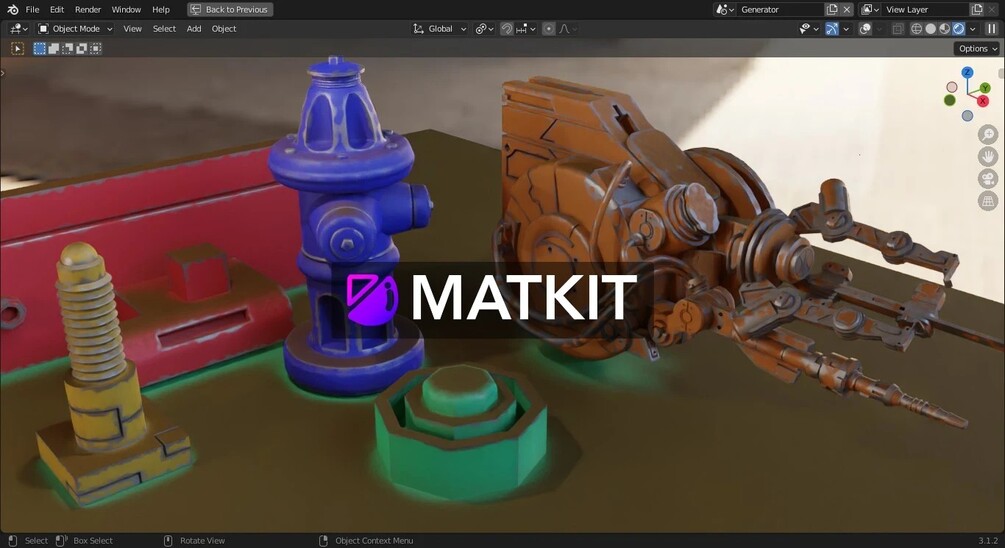
Task: Toggle the show gizmo button
Action: (832, 29)
